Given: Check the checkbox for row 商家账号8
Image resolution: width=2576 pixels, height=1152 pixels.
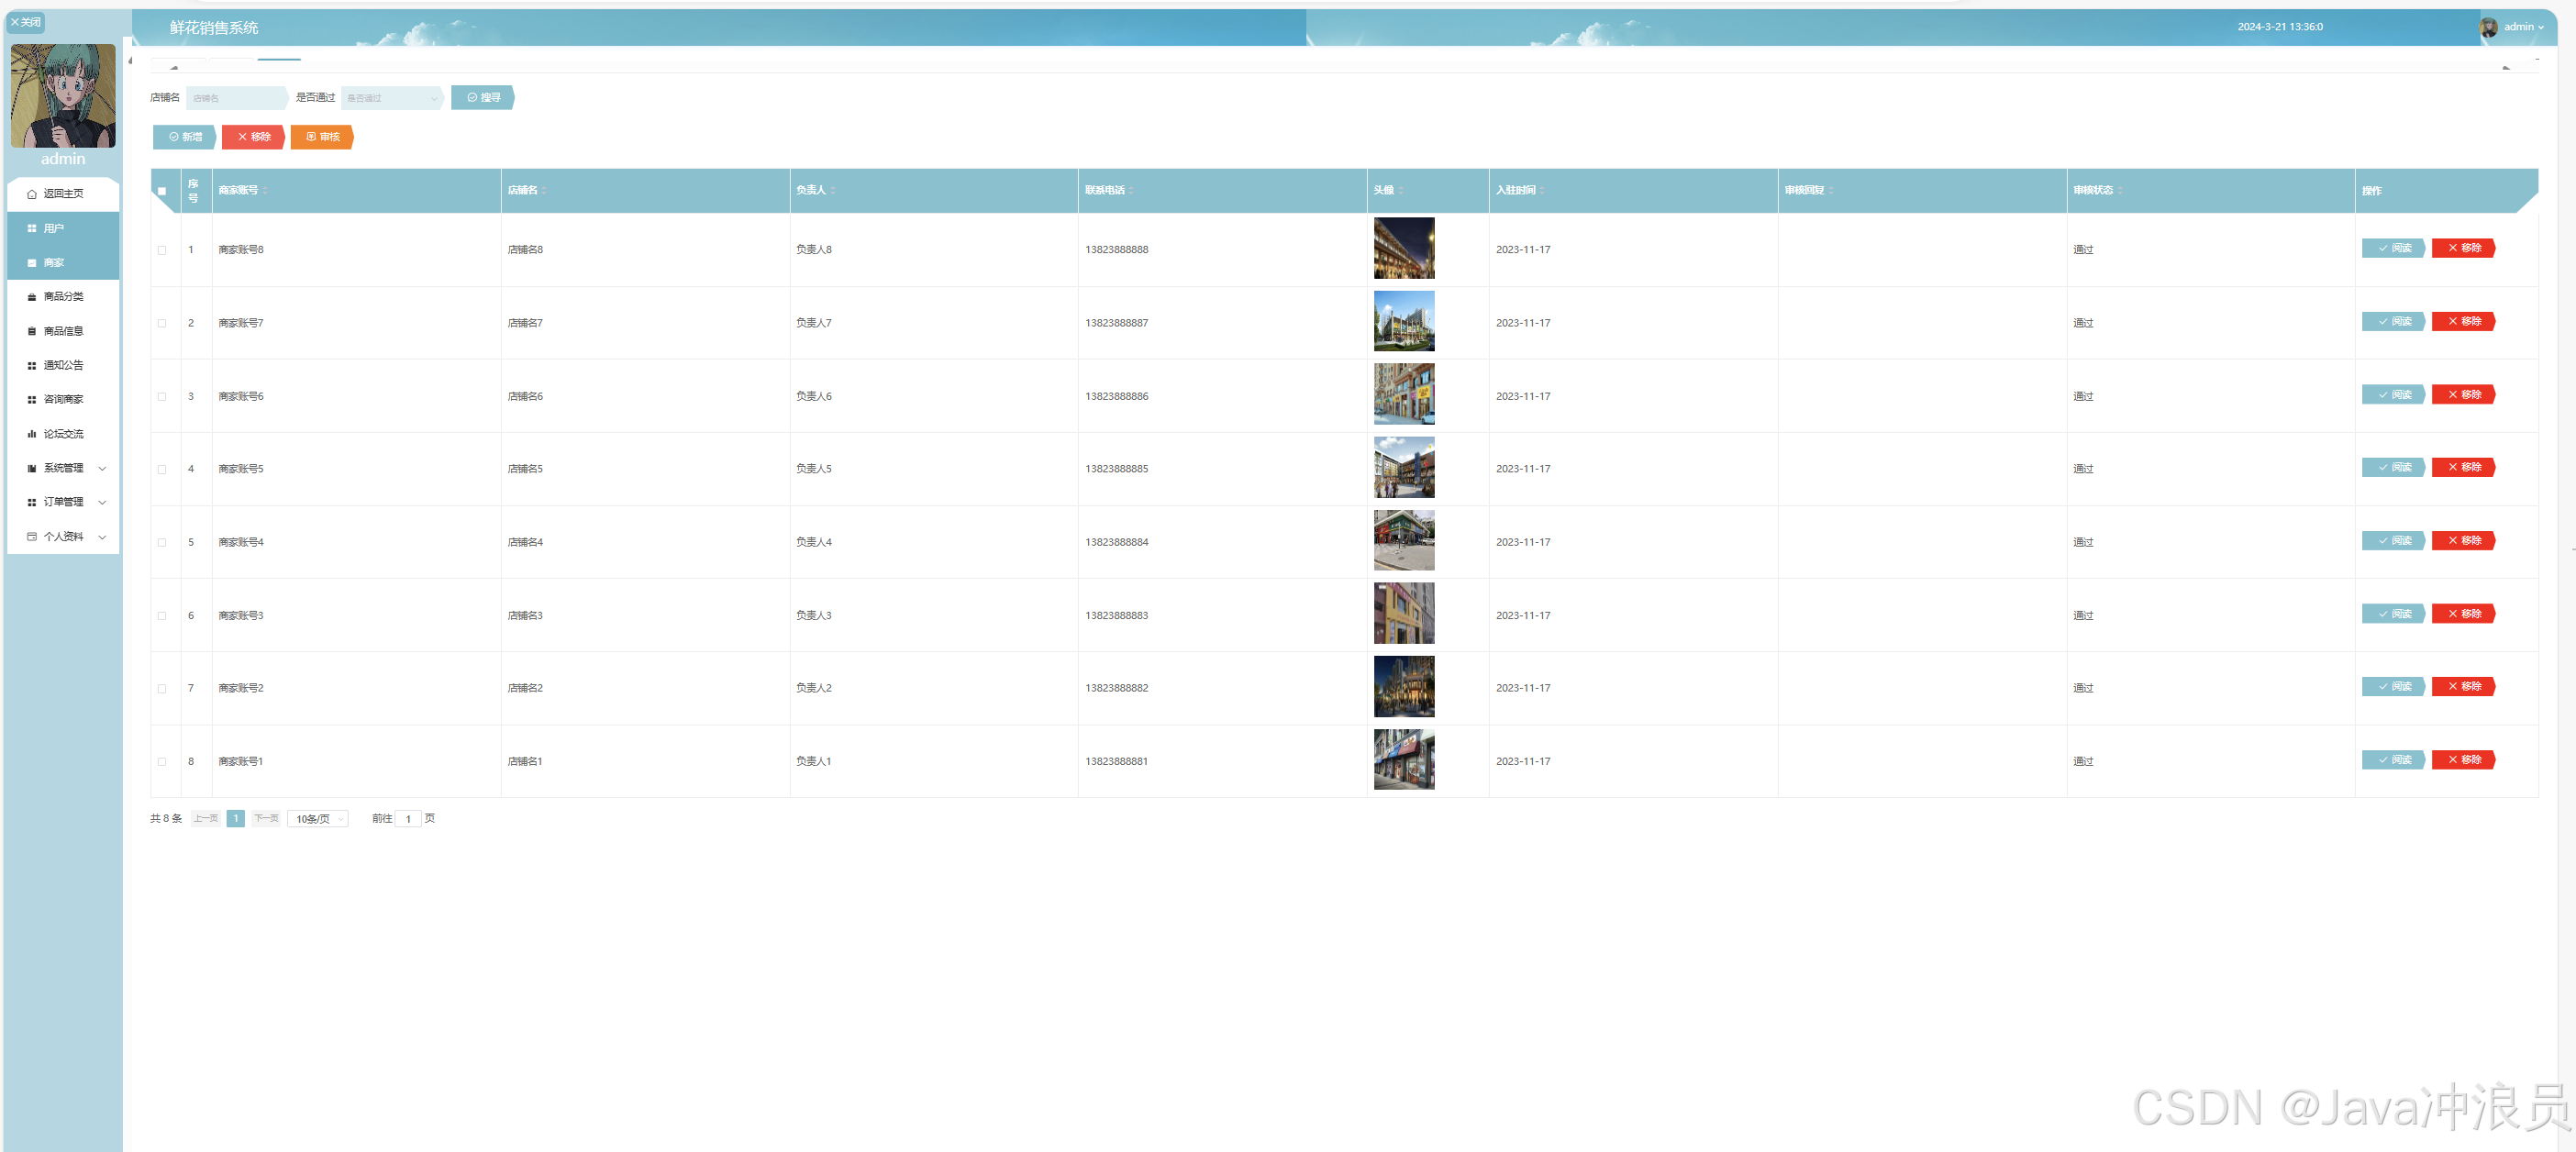Looking at the screenshot, I should (162, 250).
